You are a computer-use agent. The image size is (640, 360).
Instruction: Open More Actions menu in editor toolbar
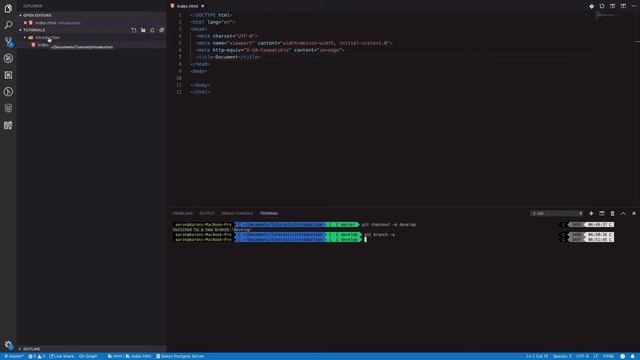[x=634, y=6]
